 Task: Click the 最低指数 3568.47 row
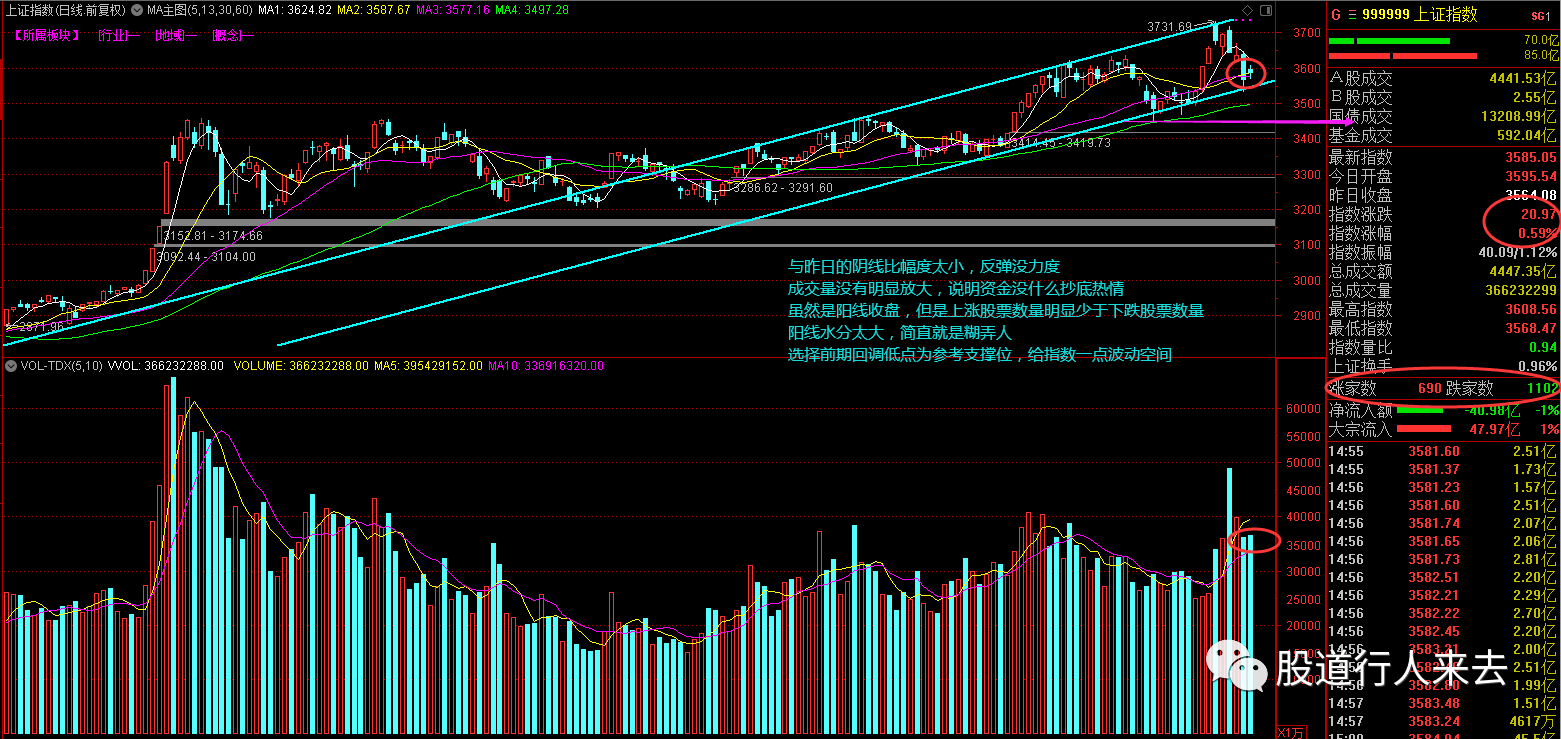pos(1443,328)
